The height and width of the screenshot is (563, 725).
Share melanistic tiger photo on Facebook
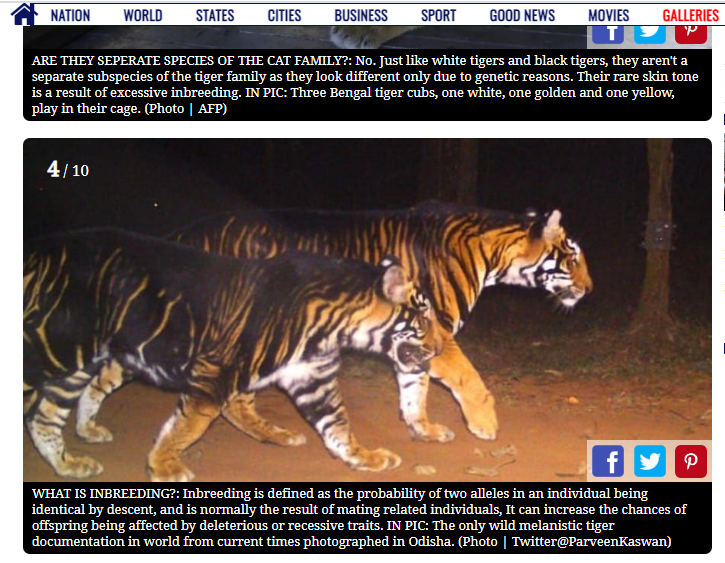pyautogui.click(x=608, y=461)
